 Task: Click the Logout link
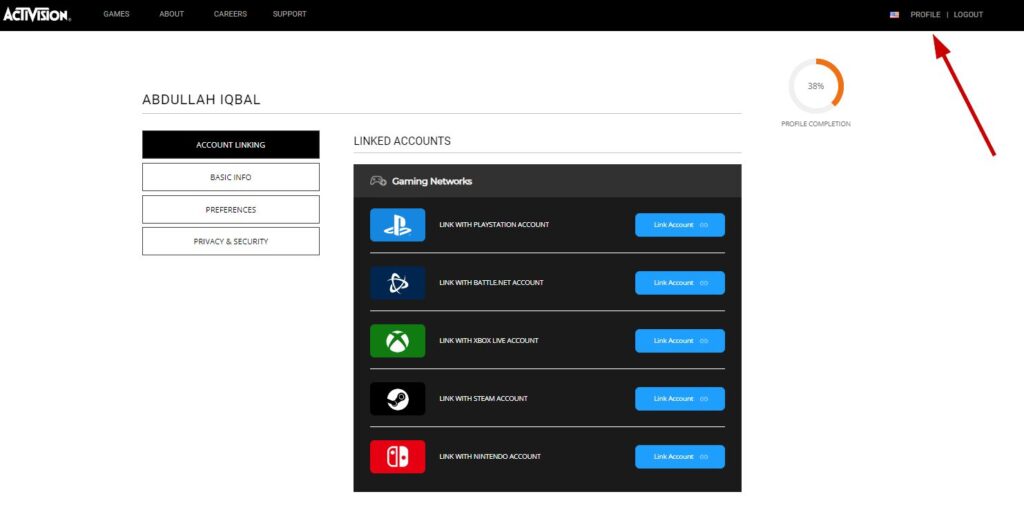point(968,14)
